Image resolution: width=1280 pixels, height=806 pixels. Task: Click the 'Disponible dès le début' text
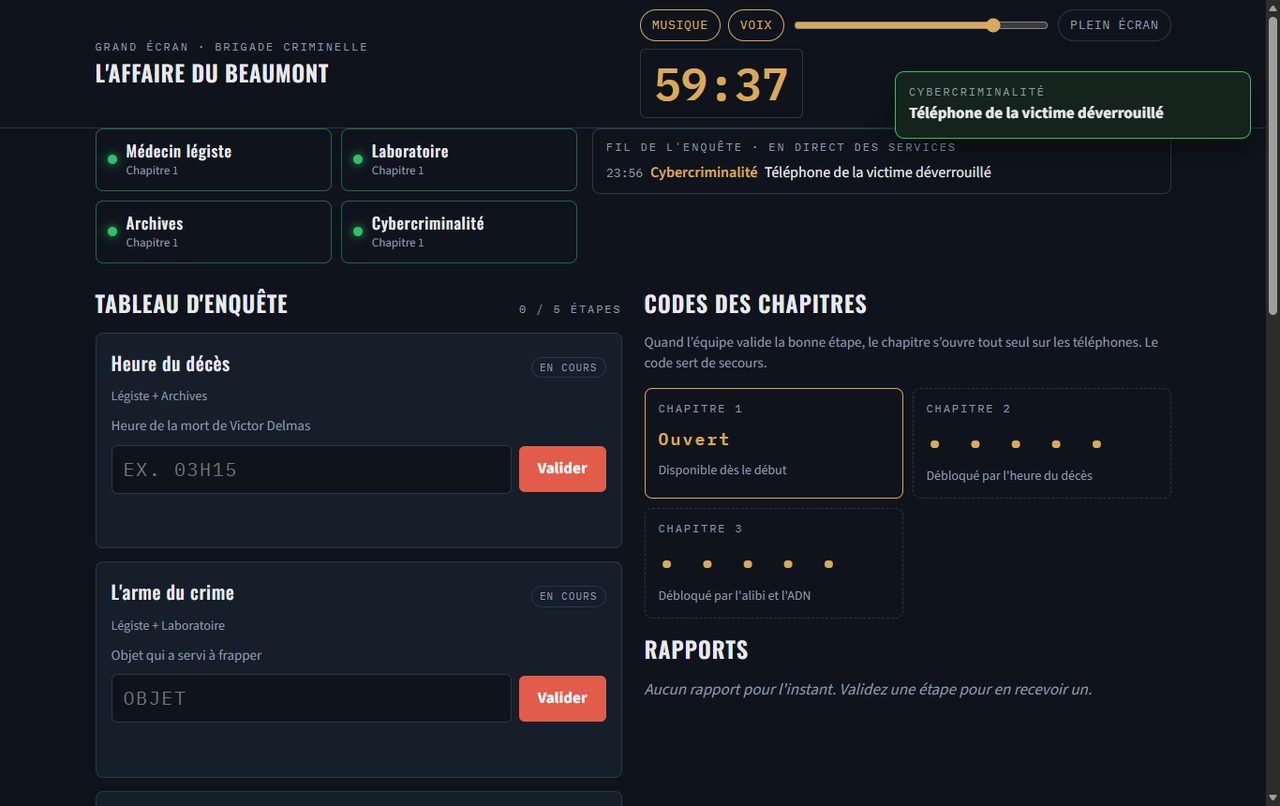[722, 470]
